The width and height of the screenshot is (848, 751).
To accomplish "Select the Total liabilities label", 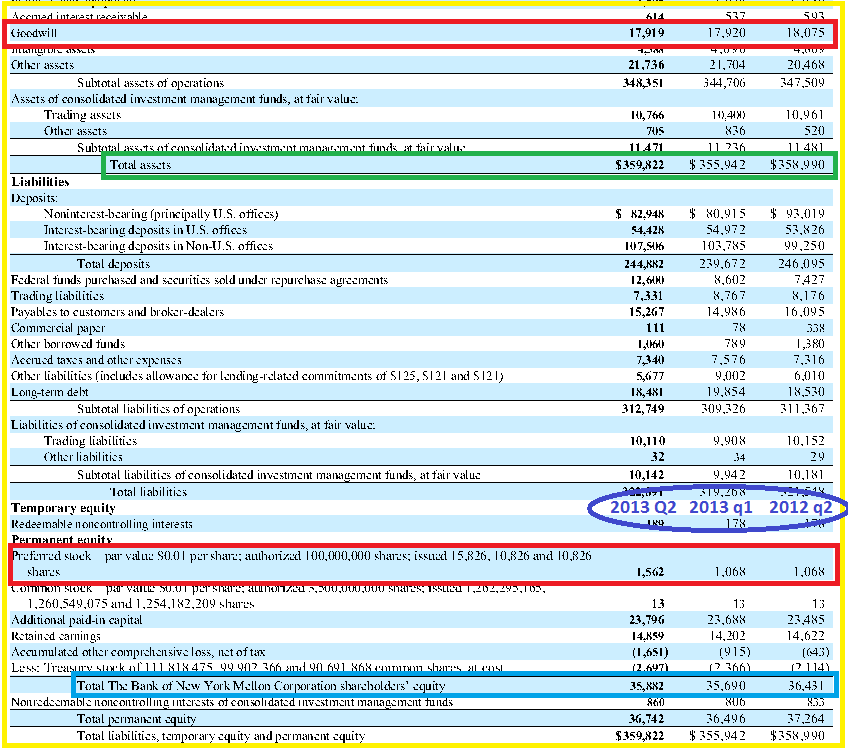I will tap(148, 492).
